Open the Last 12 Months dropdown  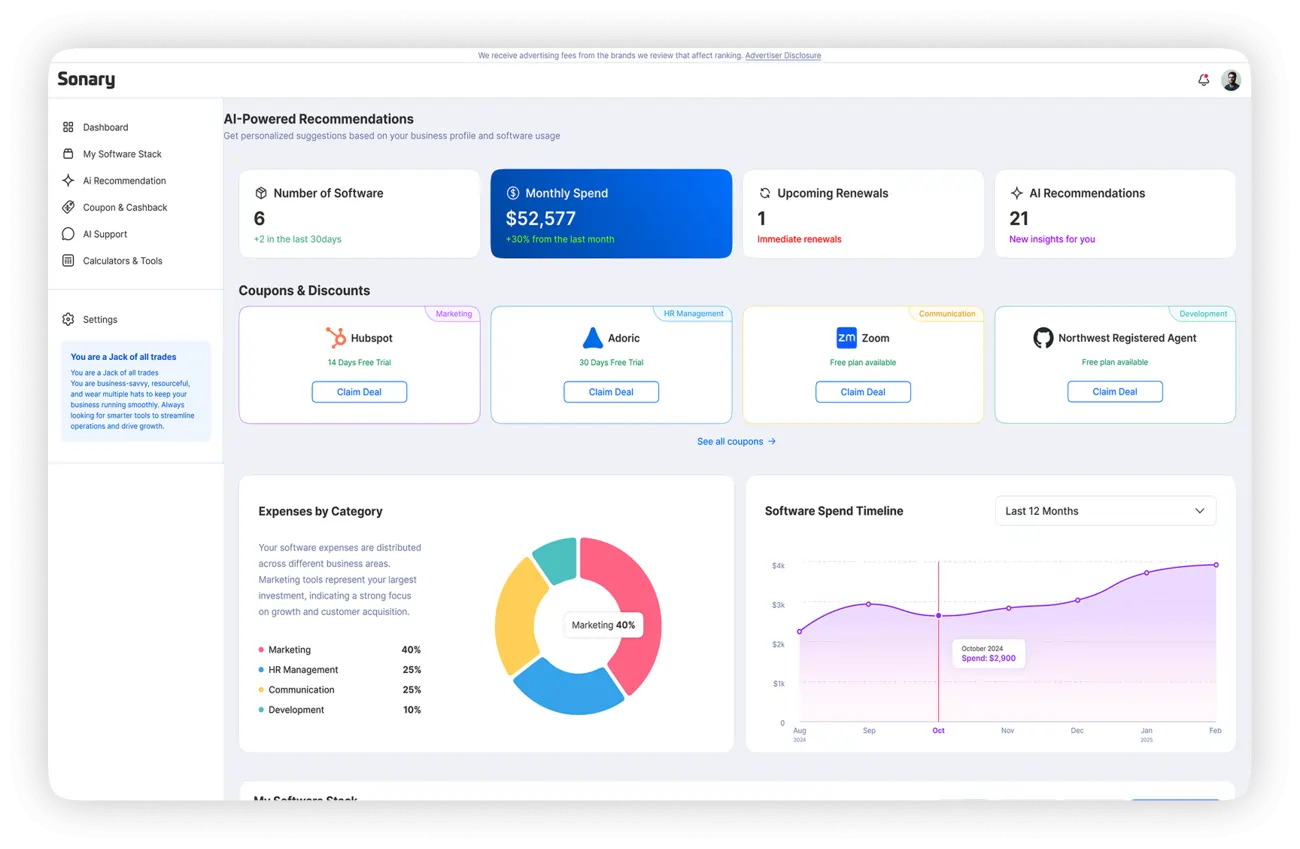(1104, 511)
